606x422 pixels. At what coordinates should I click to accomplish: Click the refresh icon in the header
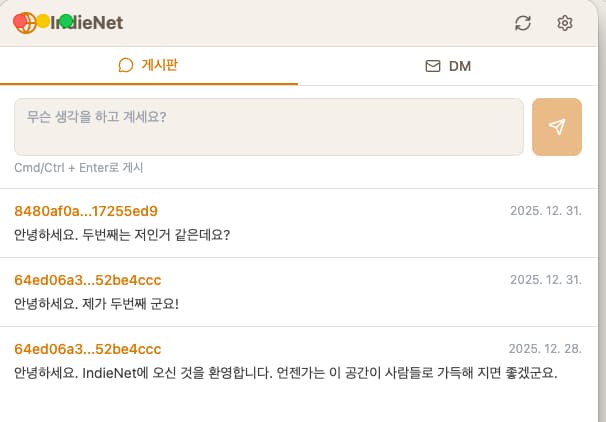(x=523, y=23)
